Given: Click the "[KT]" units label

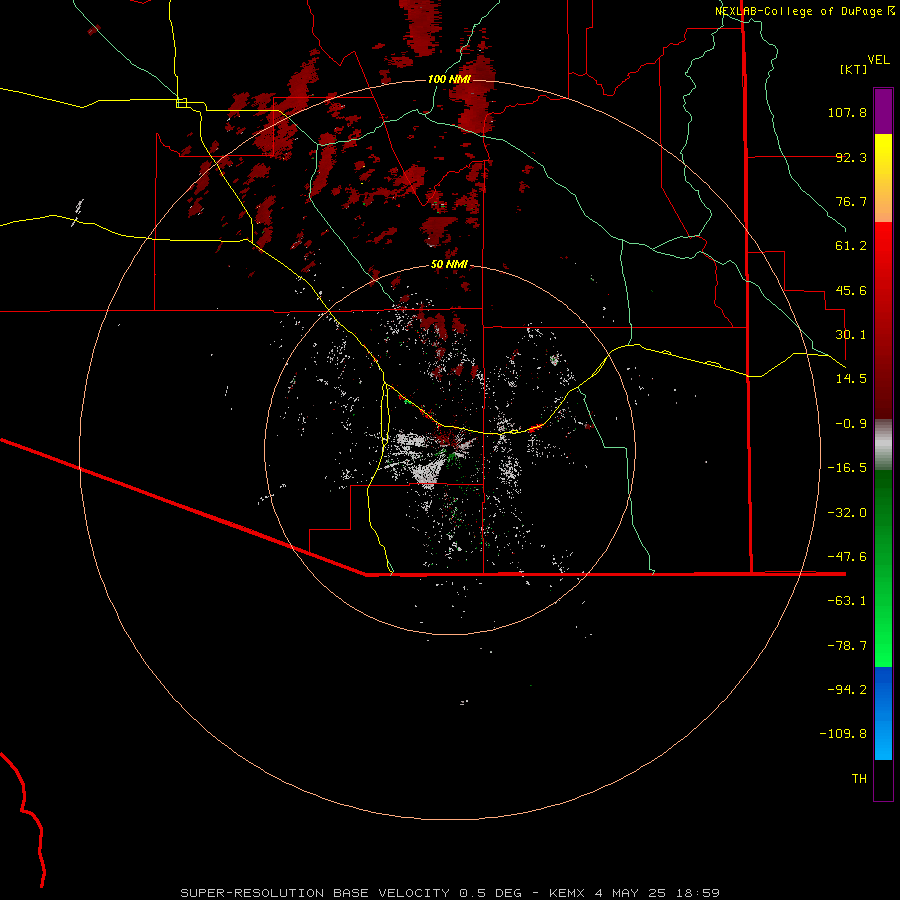Looking at the screenshot, I should 854,69.
